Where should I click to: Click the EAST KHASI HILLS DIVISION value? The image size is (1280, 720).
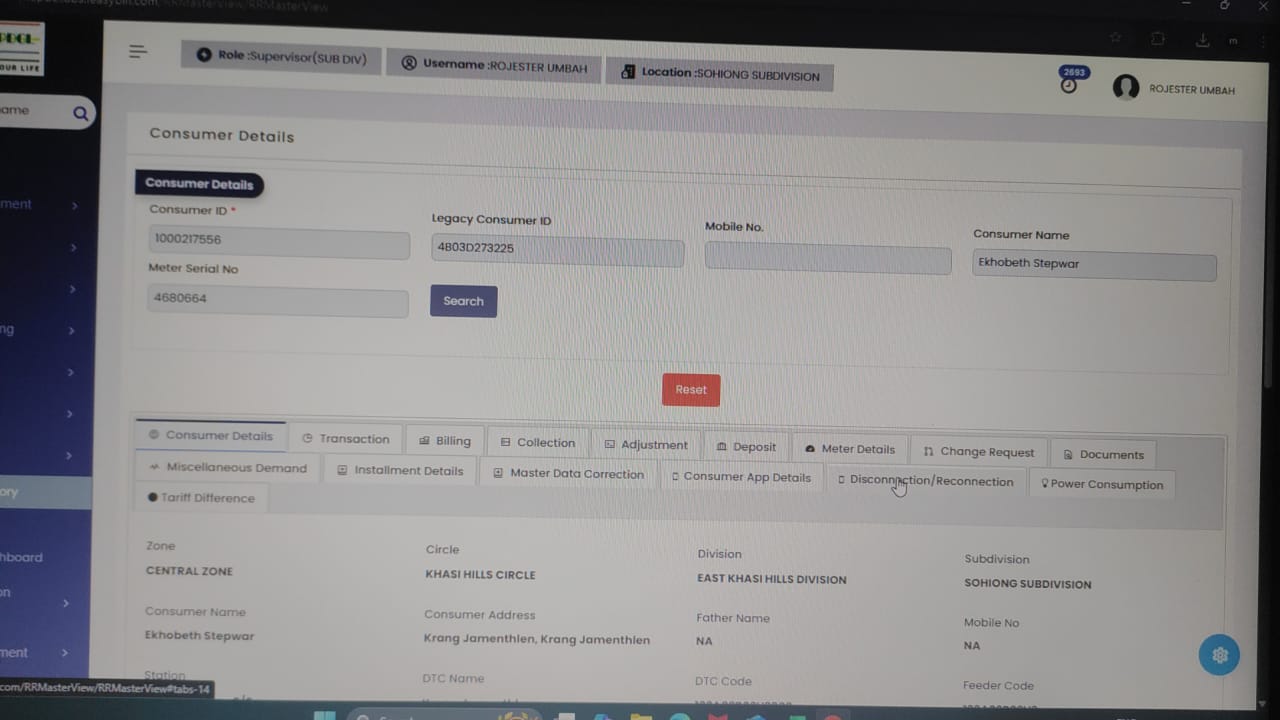[x=772, y=579]
